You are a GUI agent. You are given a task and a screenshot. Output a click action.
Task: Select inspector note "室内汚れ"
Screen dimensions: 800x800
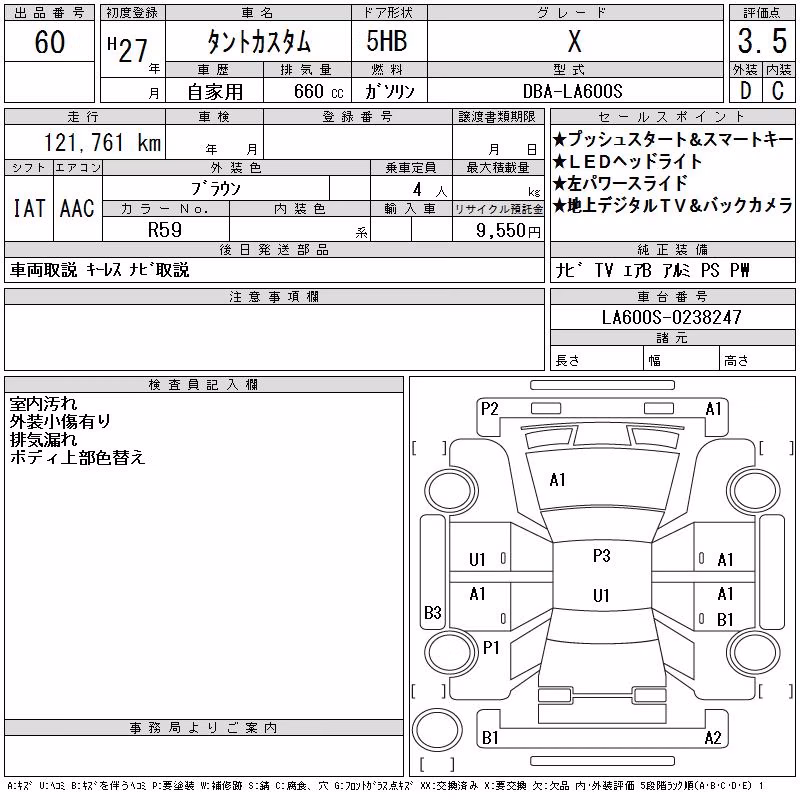[x=43, y=404]
